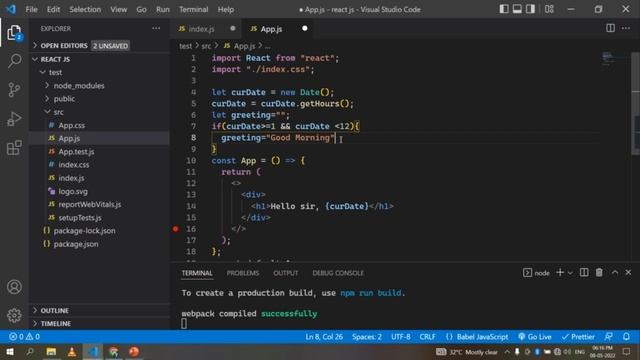Open reportWebVitals.js file

tap(99, 204)
